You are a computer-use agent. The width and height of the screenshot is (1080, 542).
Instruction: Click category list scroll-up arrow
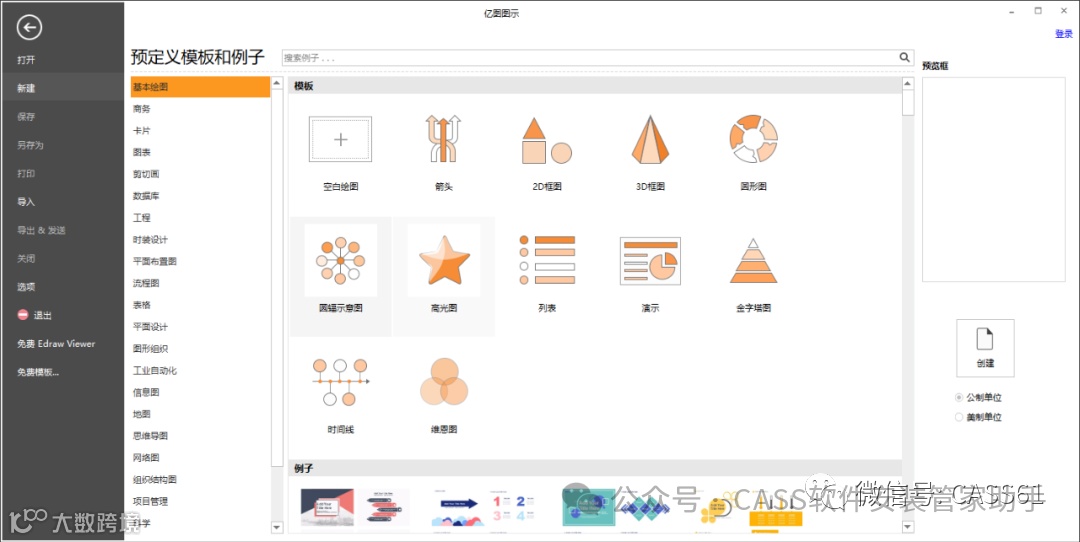277,83
